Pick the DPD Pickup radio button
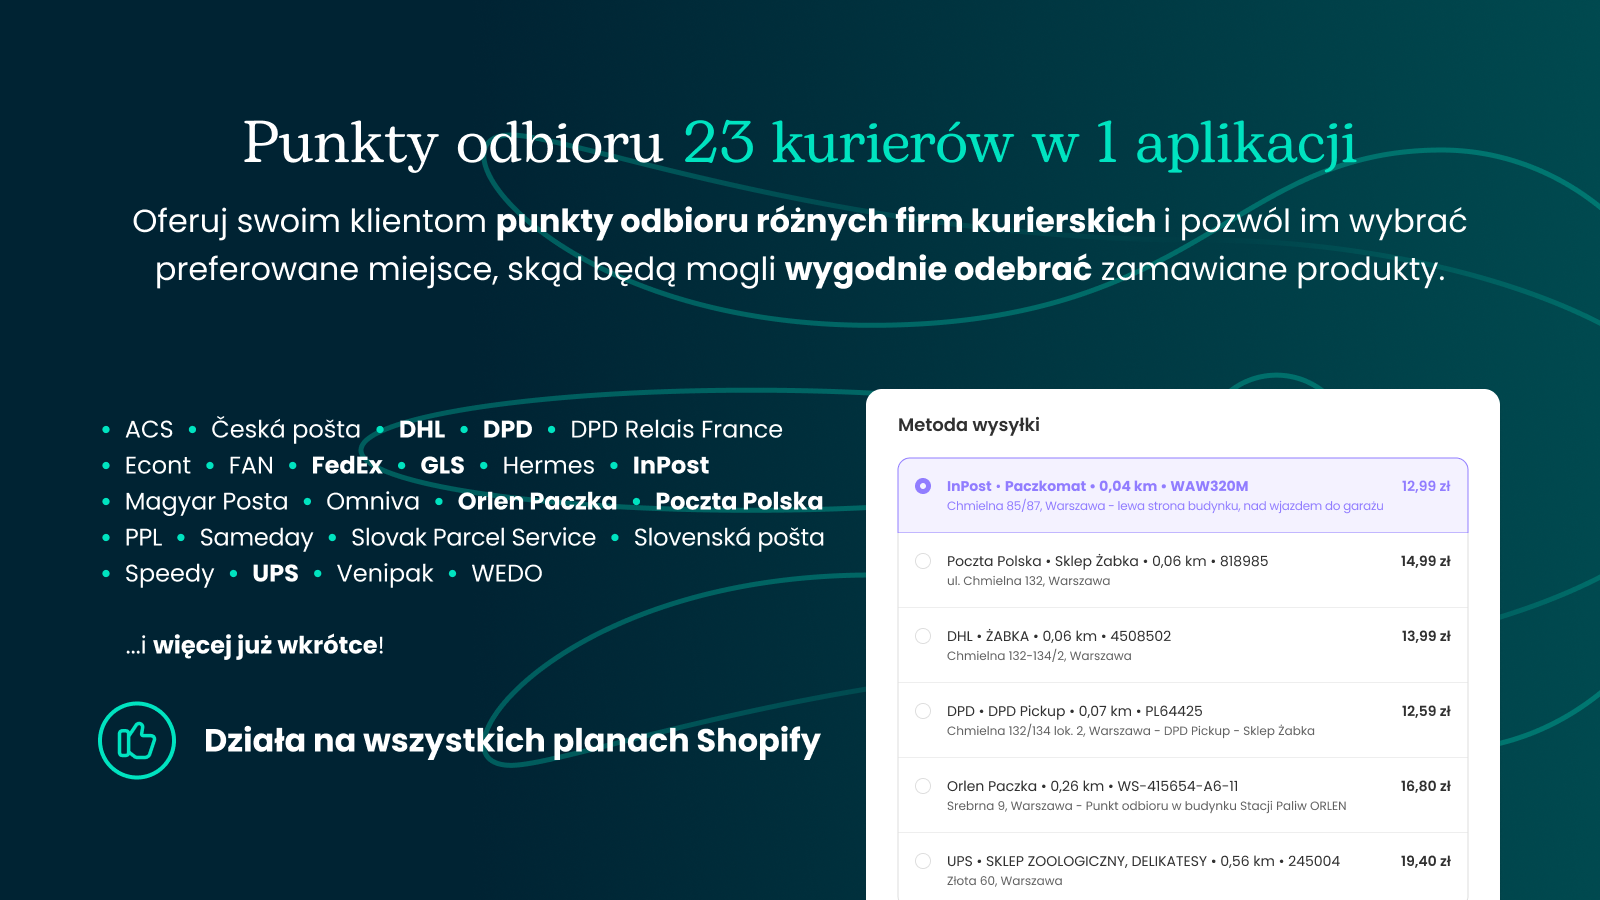This screenshot has height=900, width=1600. 923,711
